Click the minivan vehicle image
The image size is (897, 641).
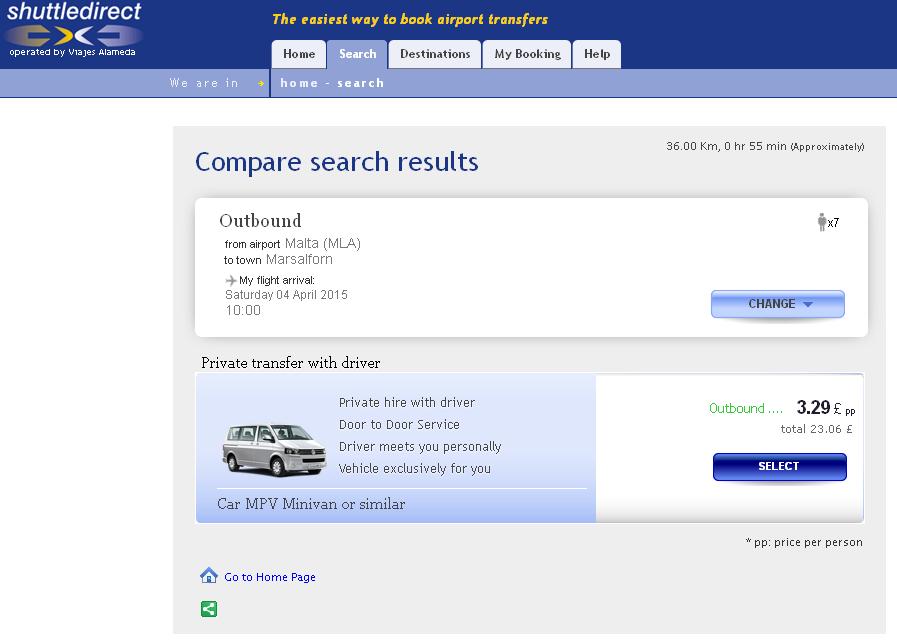point(274,450)
